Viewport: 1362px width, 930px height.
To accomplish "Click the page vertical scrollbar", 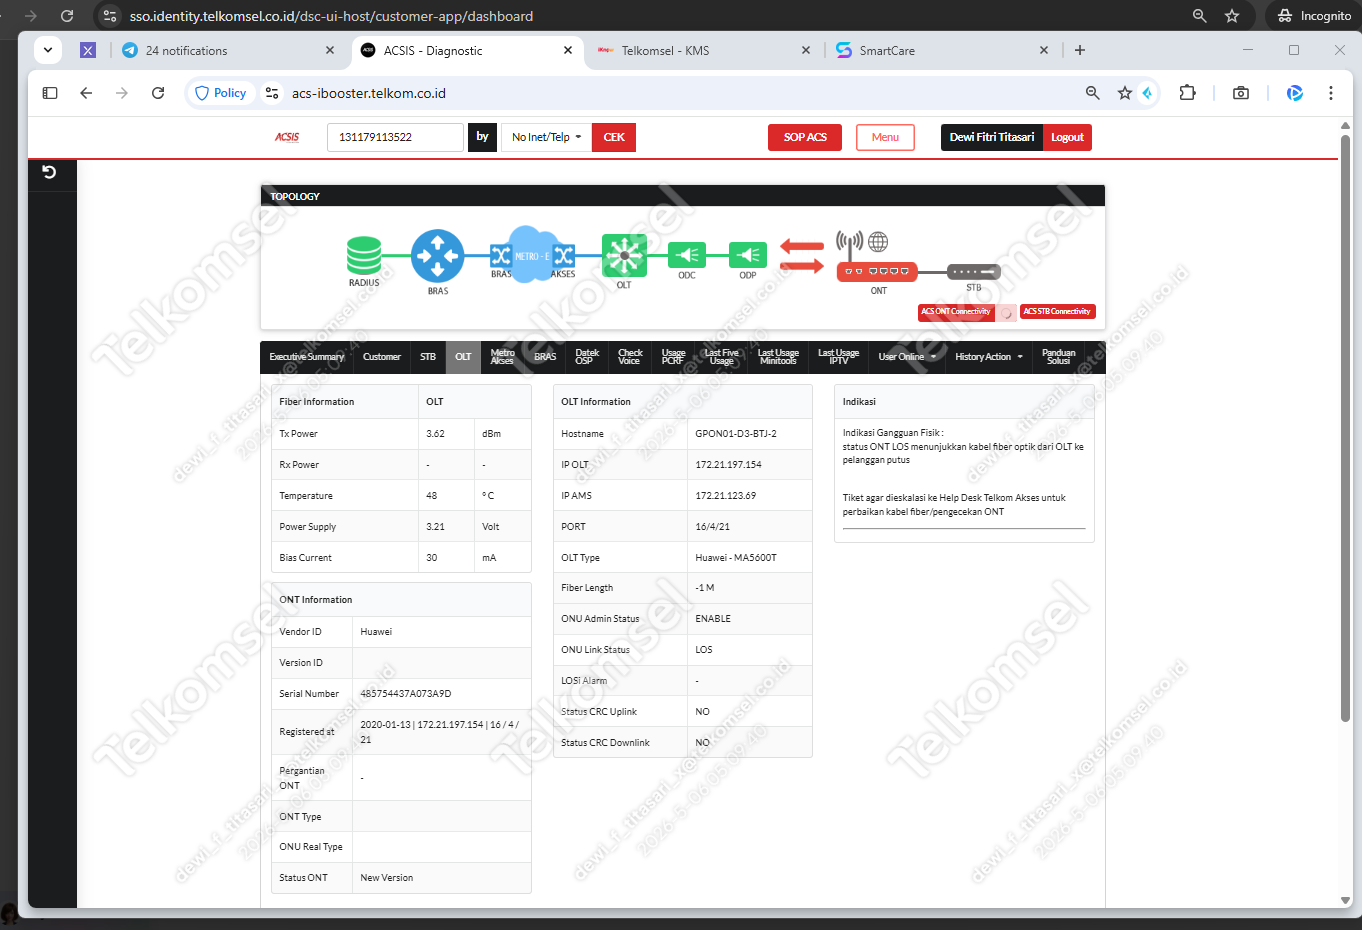I will pos(1345,428).
